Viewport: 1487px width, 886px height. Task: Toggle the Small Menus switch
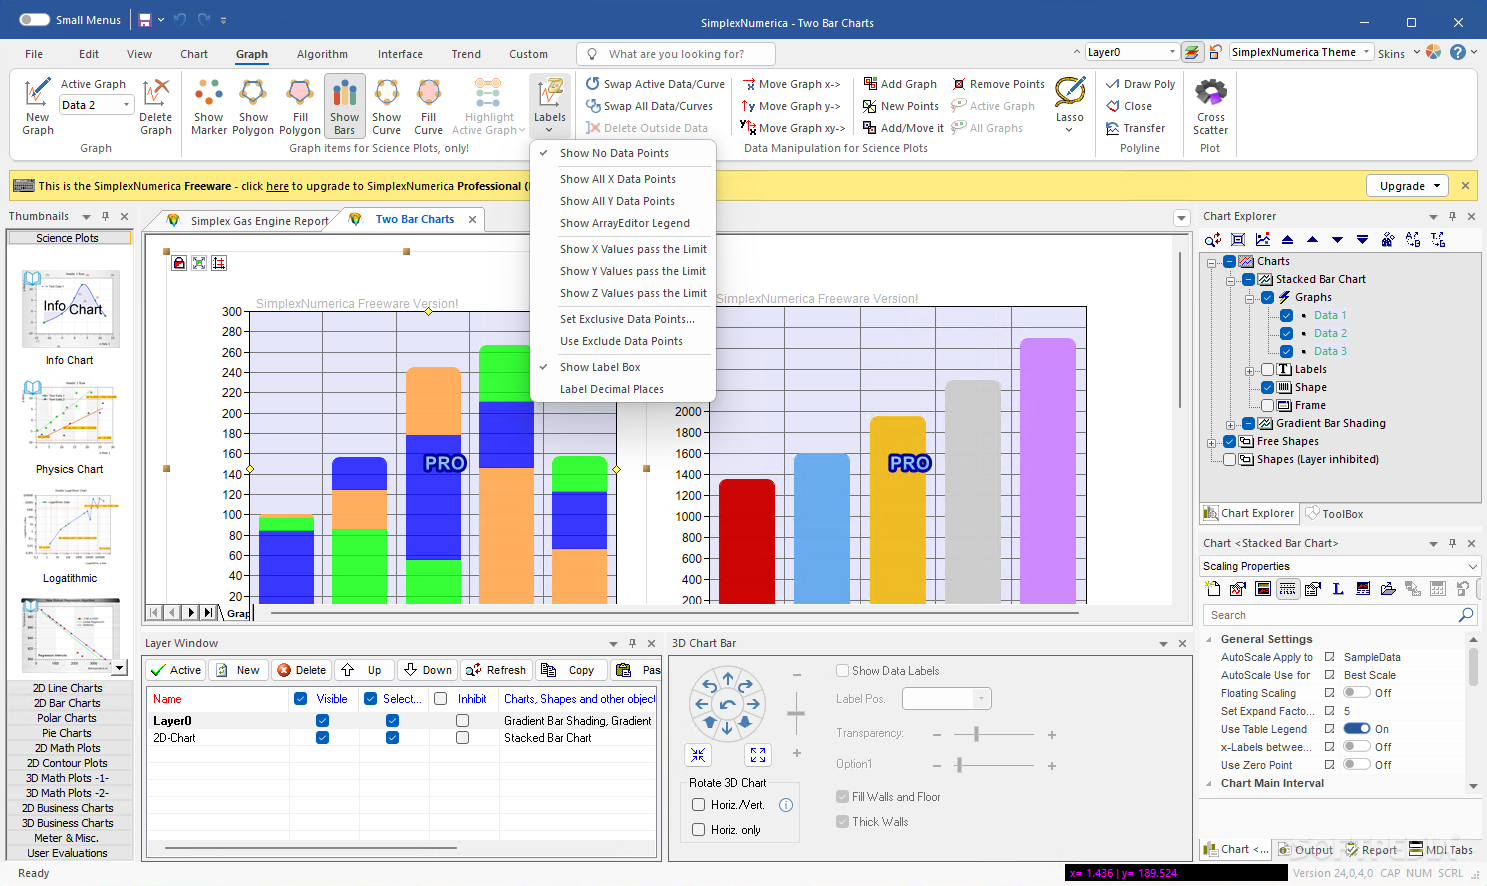tap(34, 20)
